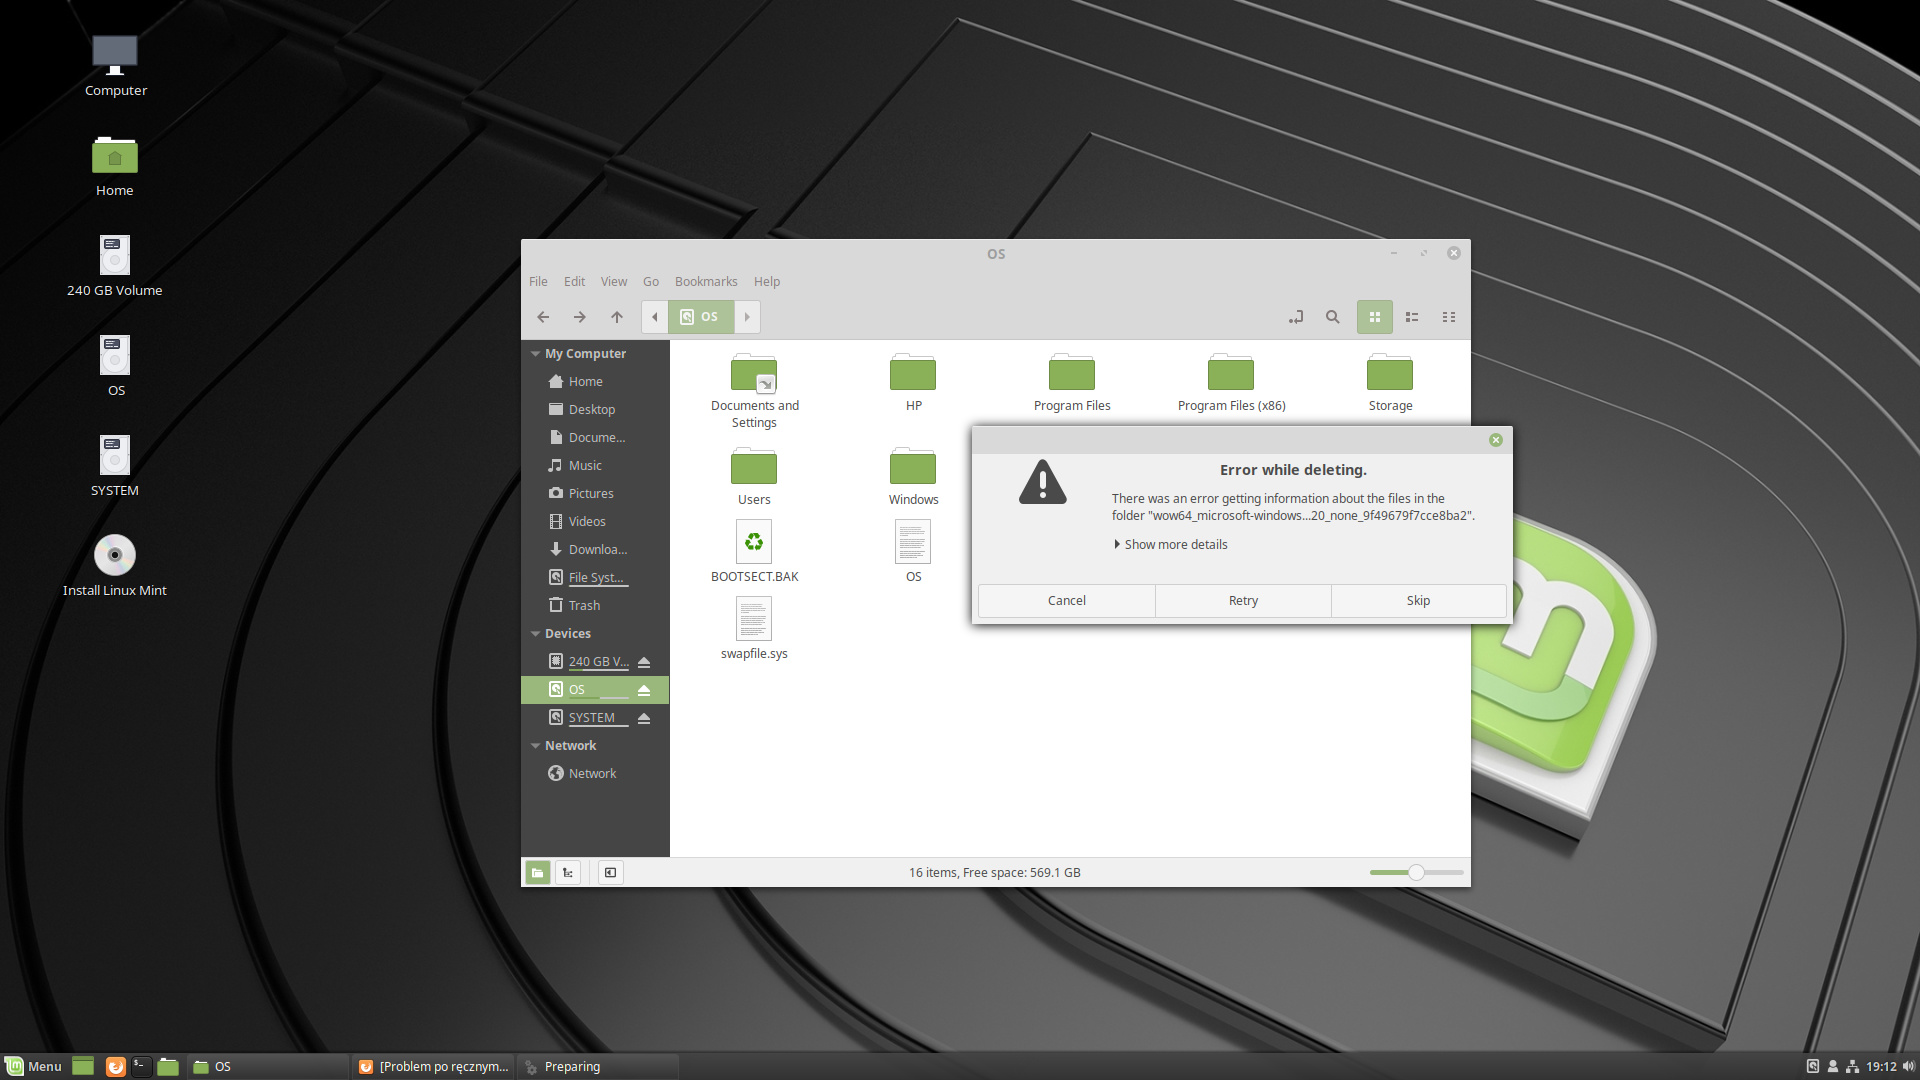Expand Show more details
The height and width of the screenshot is (1080, 1920).
point(1170,545)
